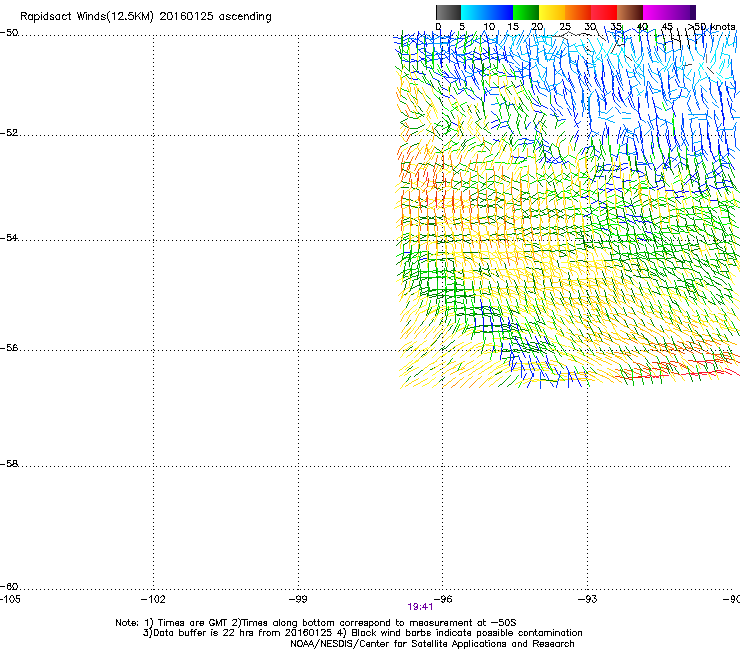Viewport: 740px width, 650px height.
Task: Click the '25' legend scale label
Action: [565, 27]
